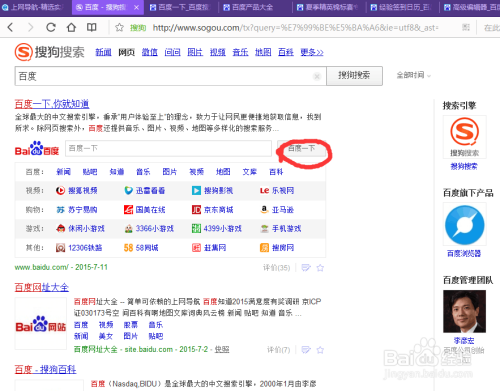Open the 百度 - 搜狗百科 result title
The height and width of the screenshot is (391, 500).
pyautogui.click(x=45, y=369)
